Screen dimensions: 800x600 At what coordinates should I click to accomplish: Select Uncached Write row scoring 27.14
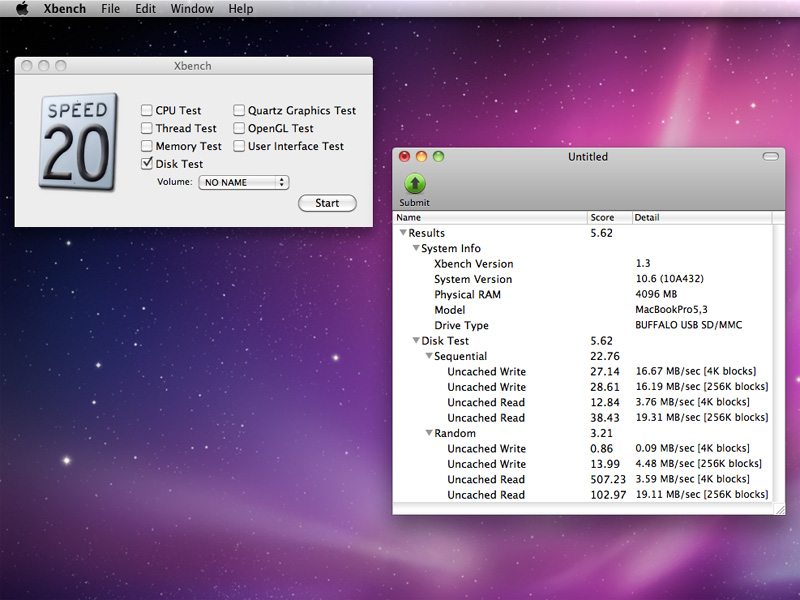tap(583, 371)
